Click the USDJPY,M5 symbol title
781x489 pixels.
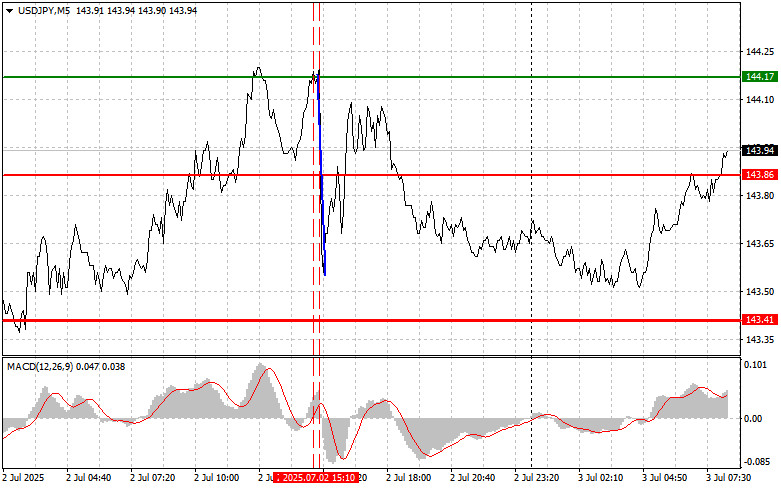click(x=37, y=9)
